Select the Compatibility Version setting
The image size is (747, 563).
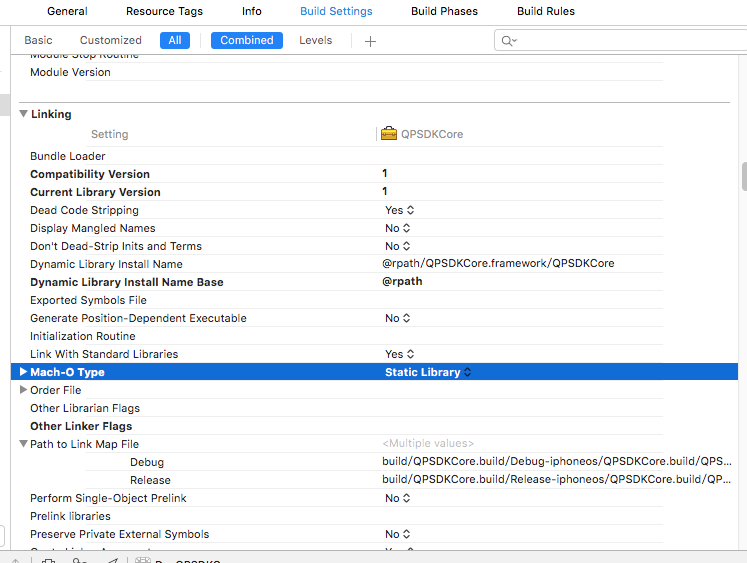pos(90,174)
